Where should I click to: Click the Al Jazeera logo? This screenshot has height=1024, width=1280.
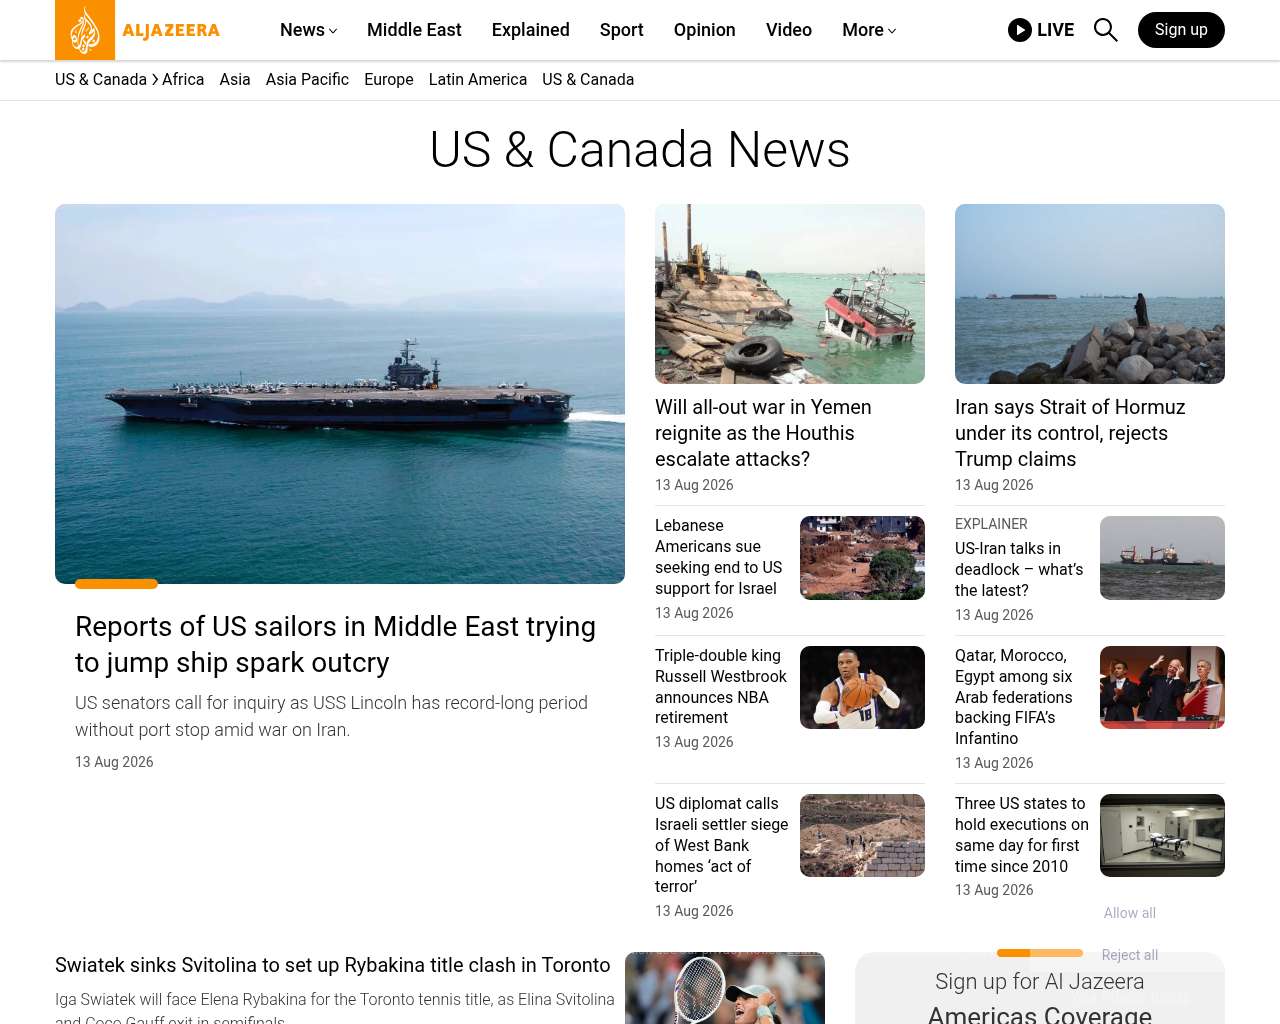point(138,30)
